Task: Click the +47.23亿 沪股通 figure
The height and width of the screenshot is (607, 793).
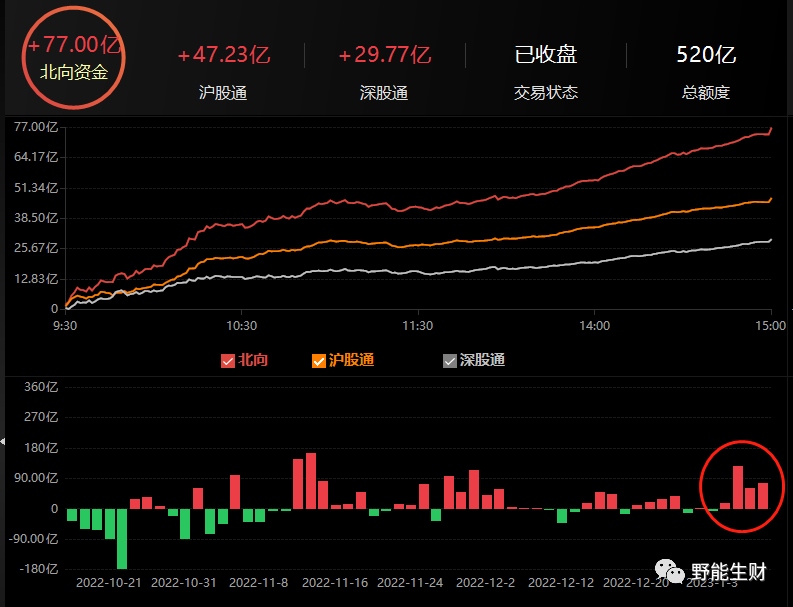Action: click(224, 55)
